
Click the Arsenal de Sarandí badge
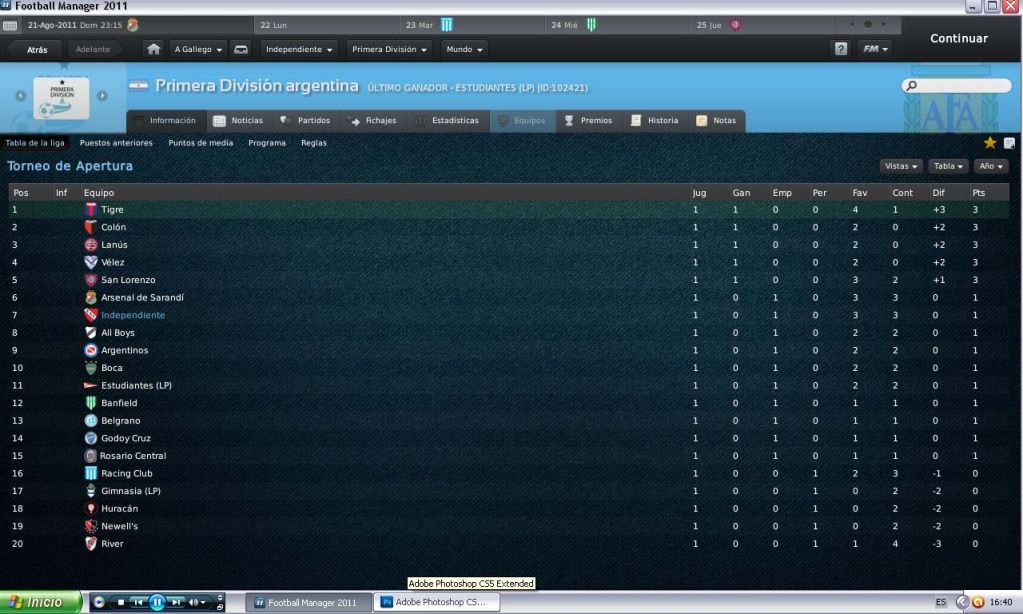(x=91, y=298)
